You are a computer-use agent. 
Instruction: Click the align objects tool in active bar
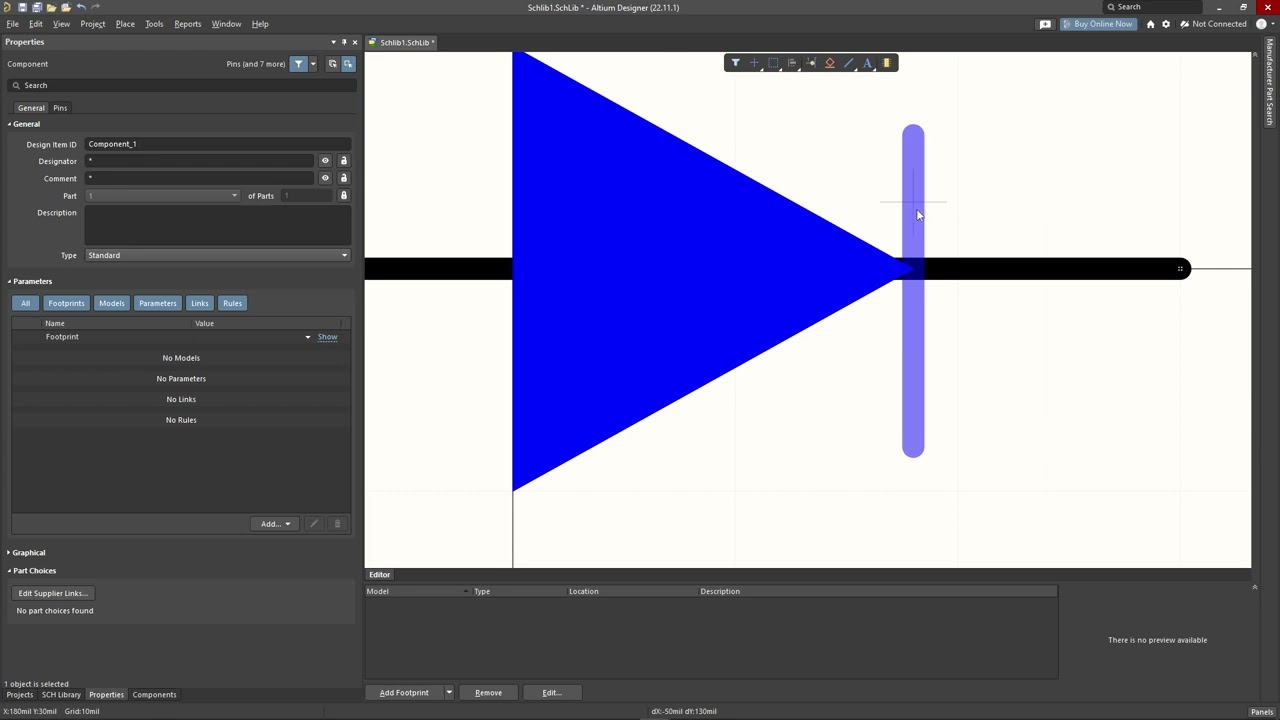point(792,63)
